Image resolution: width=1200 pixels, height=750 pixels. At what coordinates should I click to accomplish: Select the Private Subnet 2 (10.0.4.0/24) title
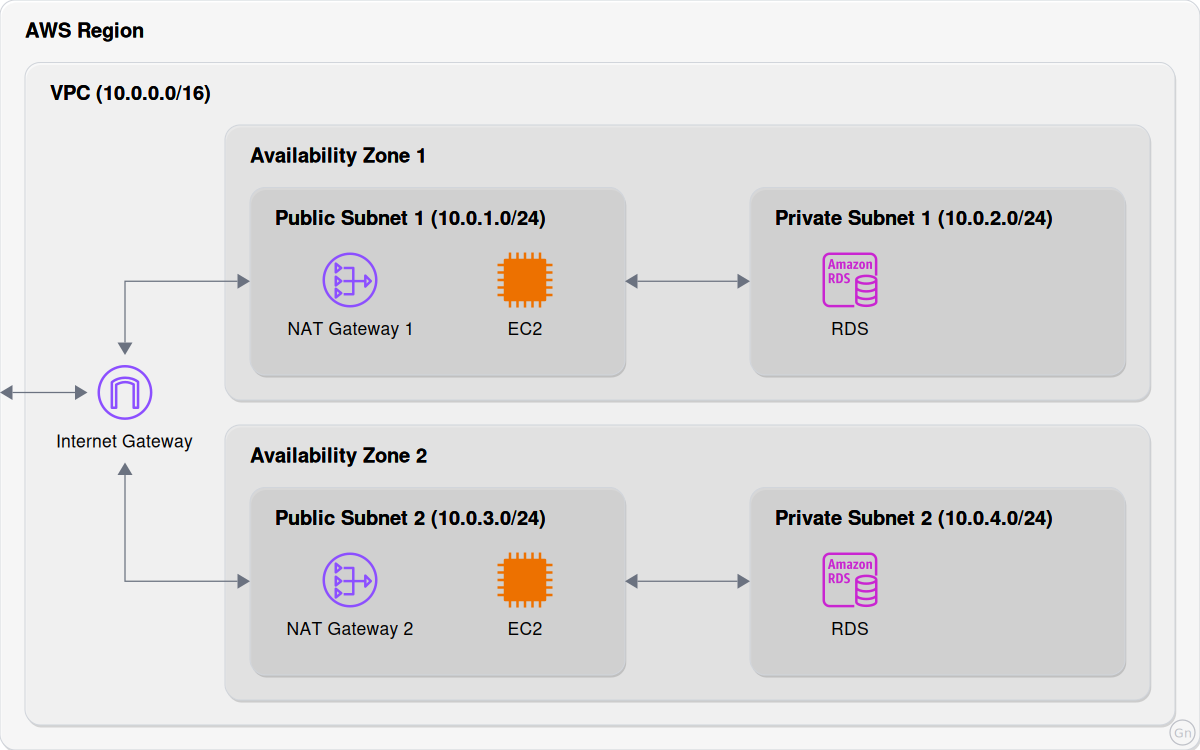(x=914, y=518)
